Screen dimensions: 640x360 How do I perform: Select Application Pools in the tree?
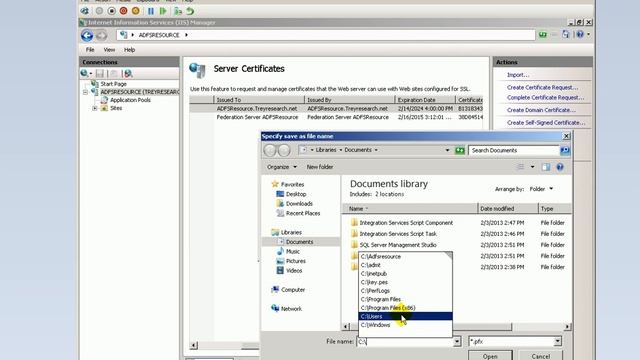coord(130,100)
